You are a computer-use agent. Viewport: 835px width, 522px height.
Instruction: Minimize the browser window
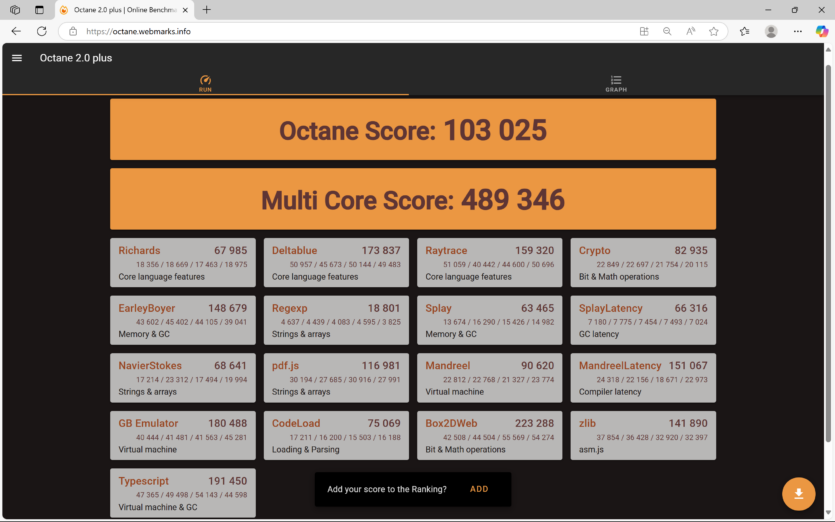tap(767, 10)
